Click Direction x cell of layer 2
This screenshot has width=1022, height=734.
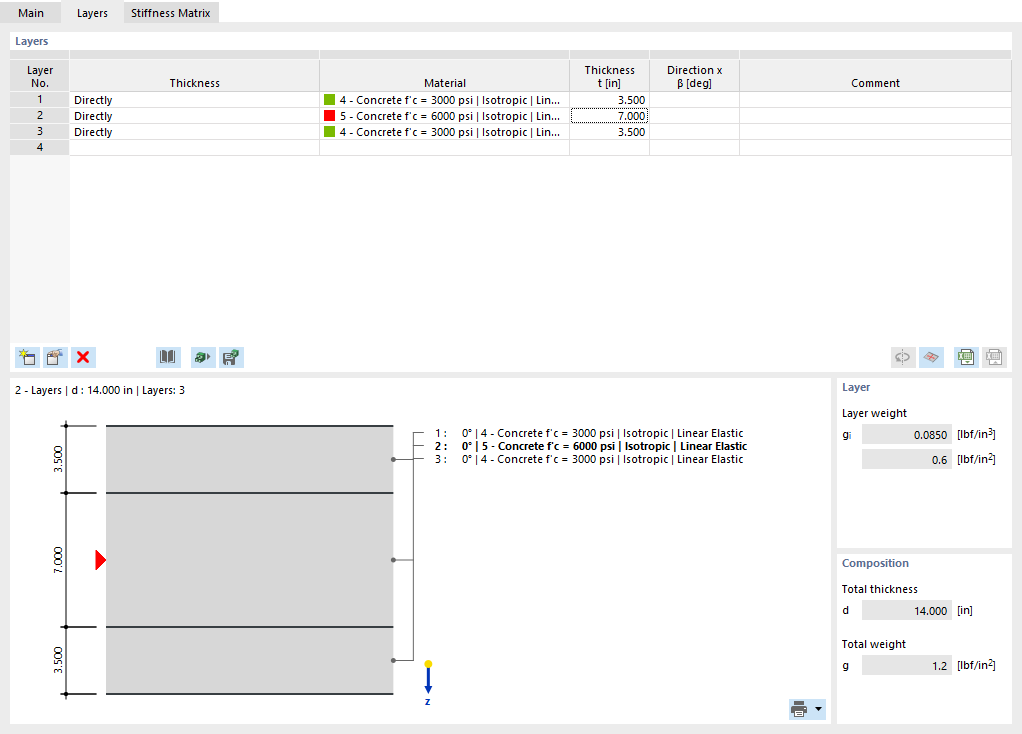[x=694, y=116]
